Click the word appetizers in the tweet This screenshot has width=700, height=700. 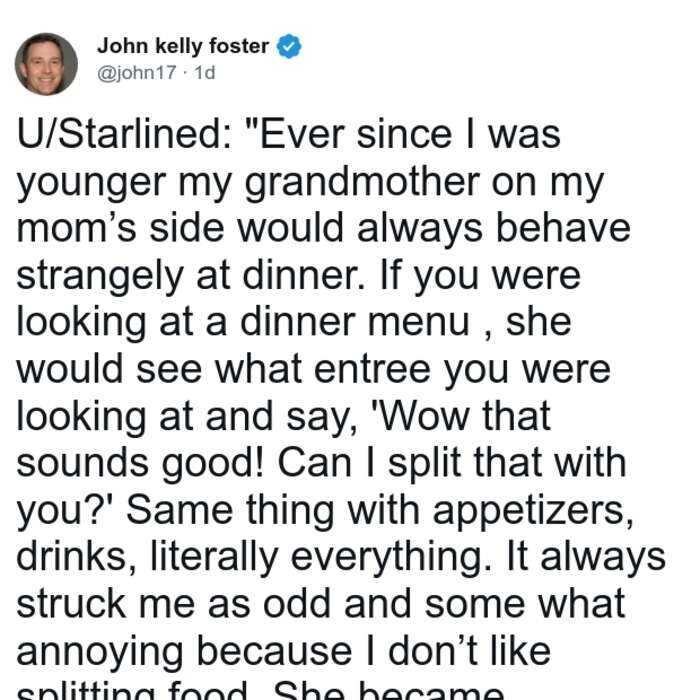pyautogui.click(x=533, y=511)
